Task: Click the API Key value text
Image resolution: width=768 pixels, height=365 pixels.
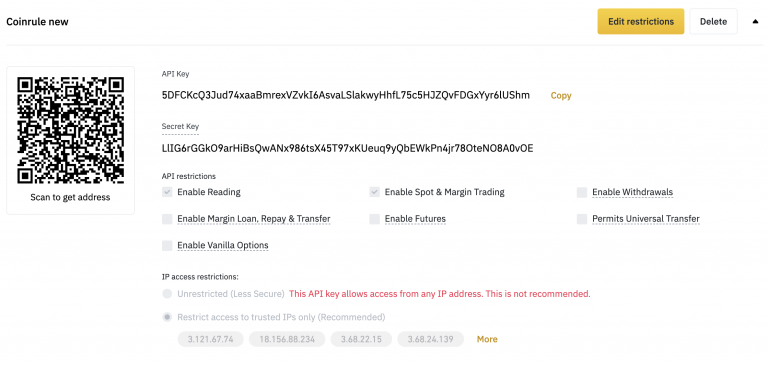Action: (x=346, y=96)
